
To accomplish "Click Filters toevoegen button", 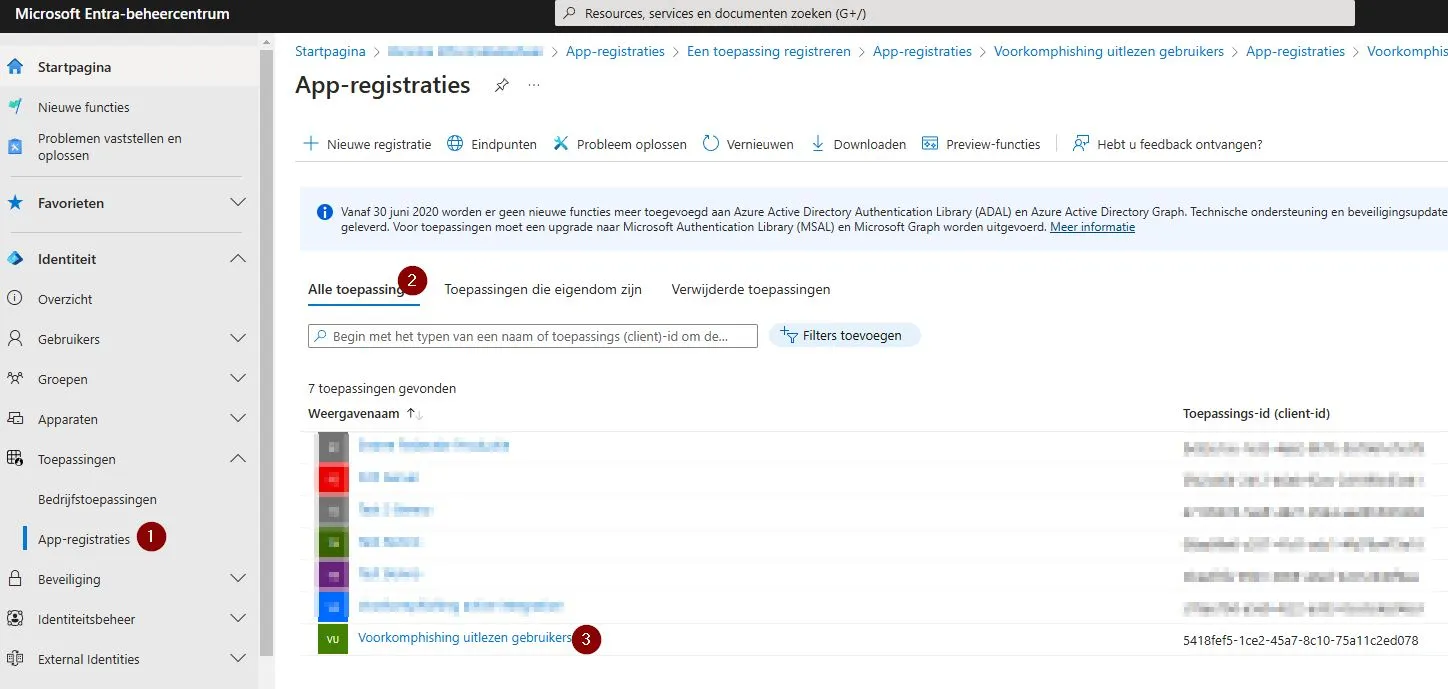I will tap(844, 336).
